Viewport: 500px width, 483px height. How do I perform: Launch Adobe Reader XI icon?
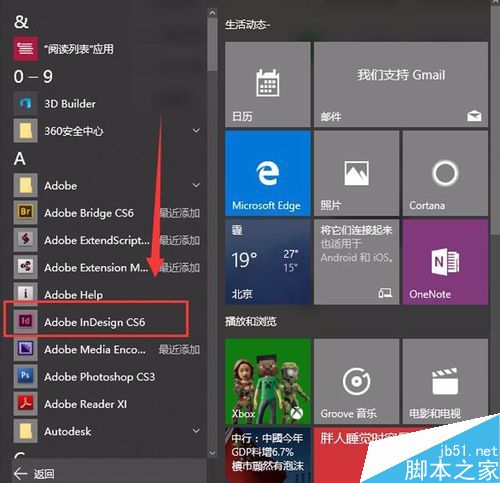click(x=26, y=404)
